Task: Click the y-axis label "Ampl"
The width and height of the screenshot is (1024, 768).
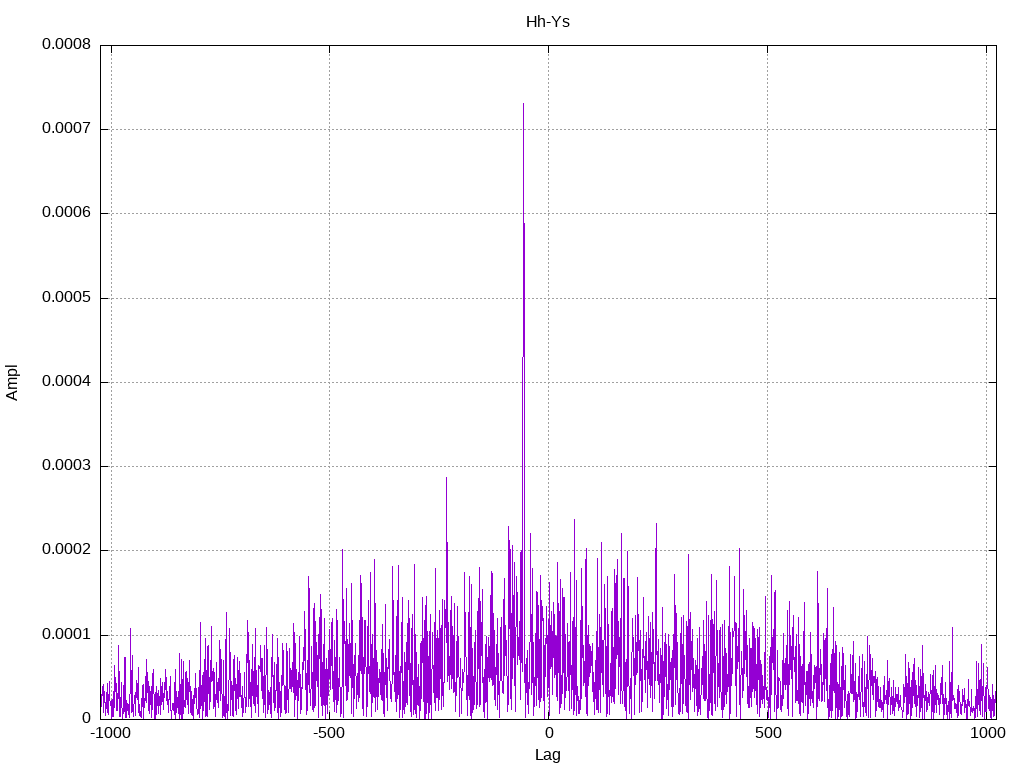Action: [x=12, y=382]
